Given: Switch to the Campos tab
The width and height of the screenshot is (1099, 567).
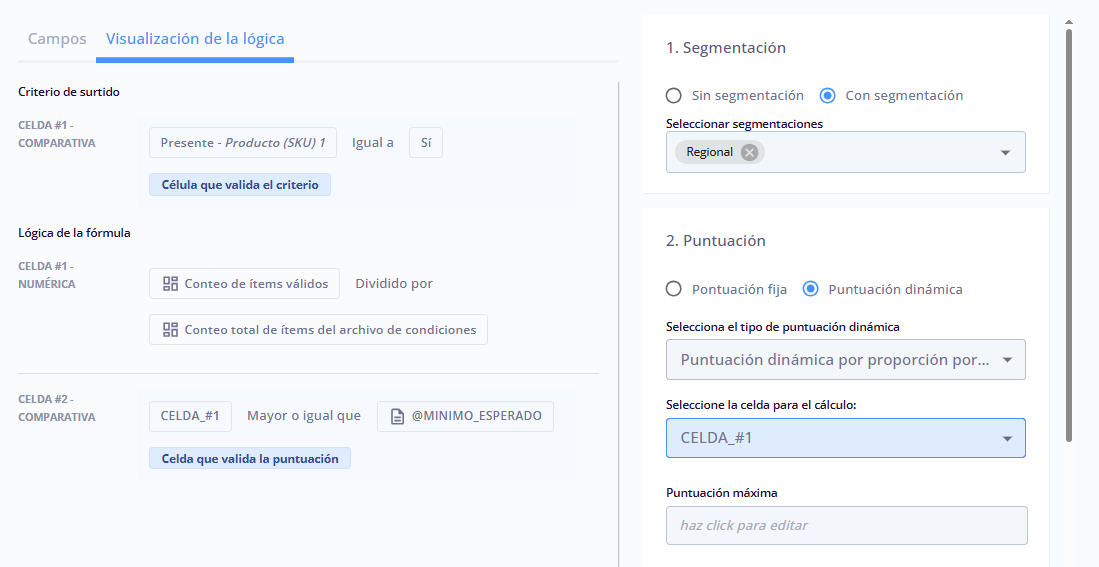Looking at the screenshot, I should 57,39.
